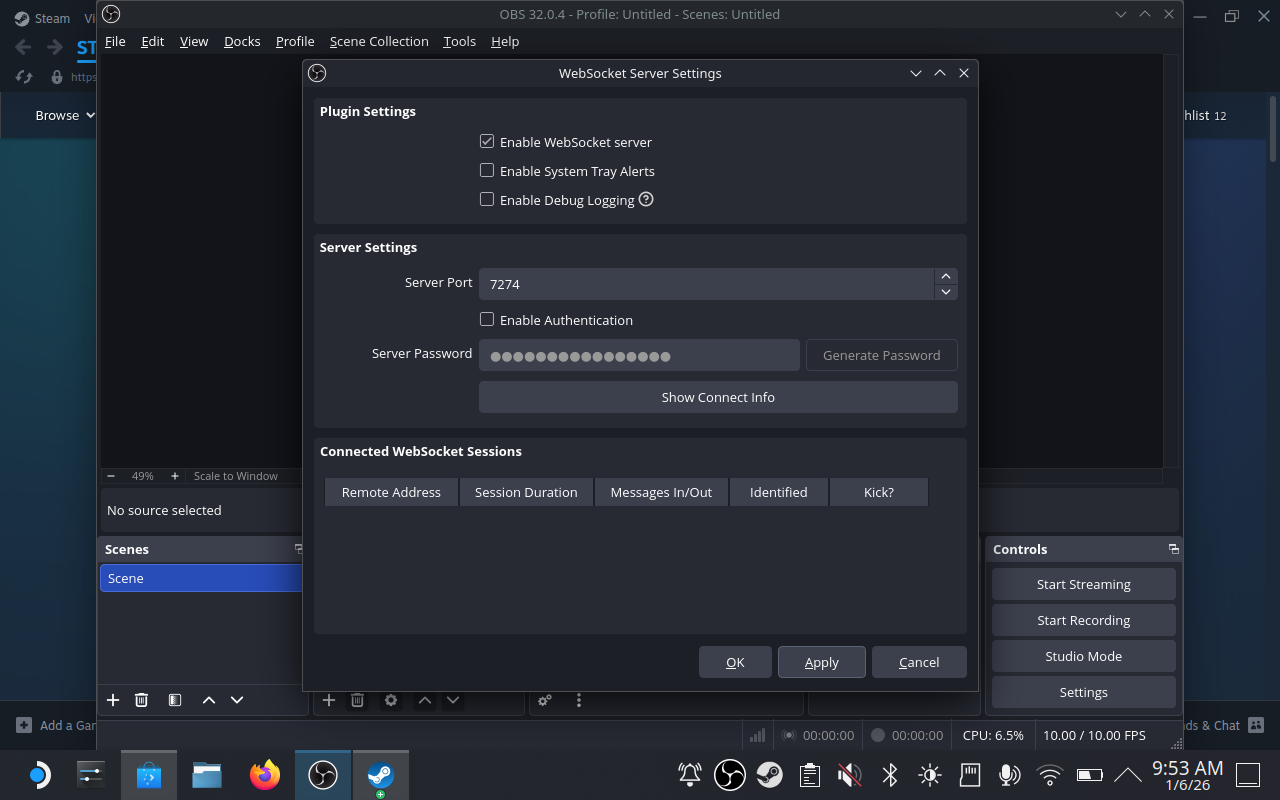Viewport: 1280px width, 800px height.
Task: Uncheck Enable WebSocket server
Action: pos(487,141)
